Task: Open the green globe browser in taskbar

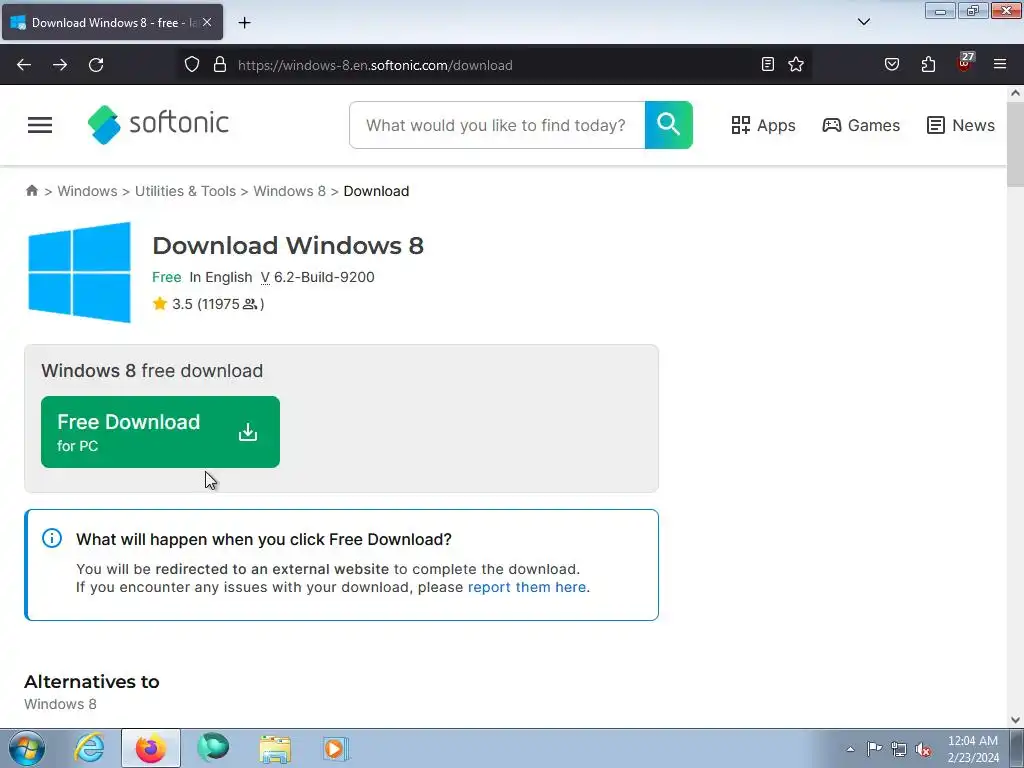Action: coord(213,748)
